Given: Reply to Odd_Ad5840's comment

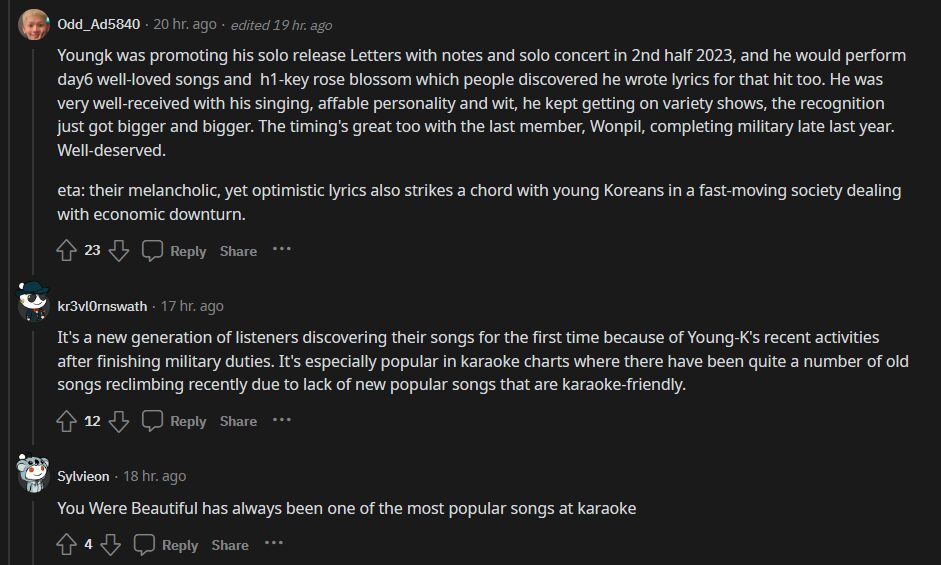Looking at the screenshot, I should [174, 251].
